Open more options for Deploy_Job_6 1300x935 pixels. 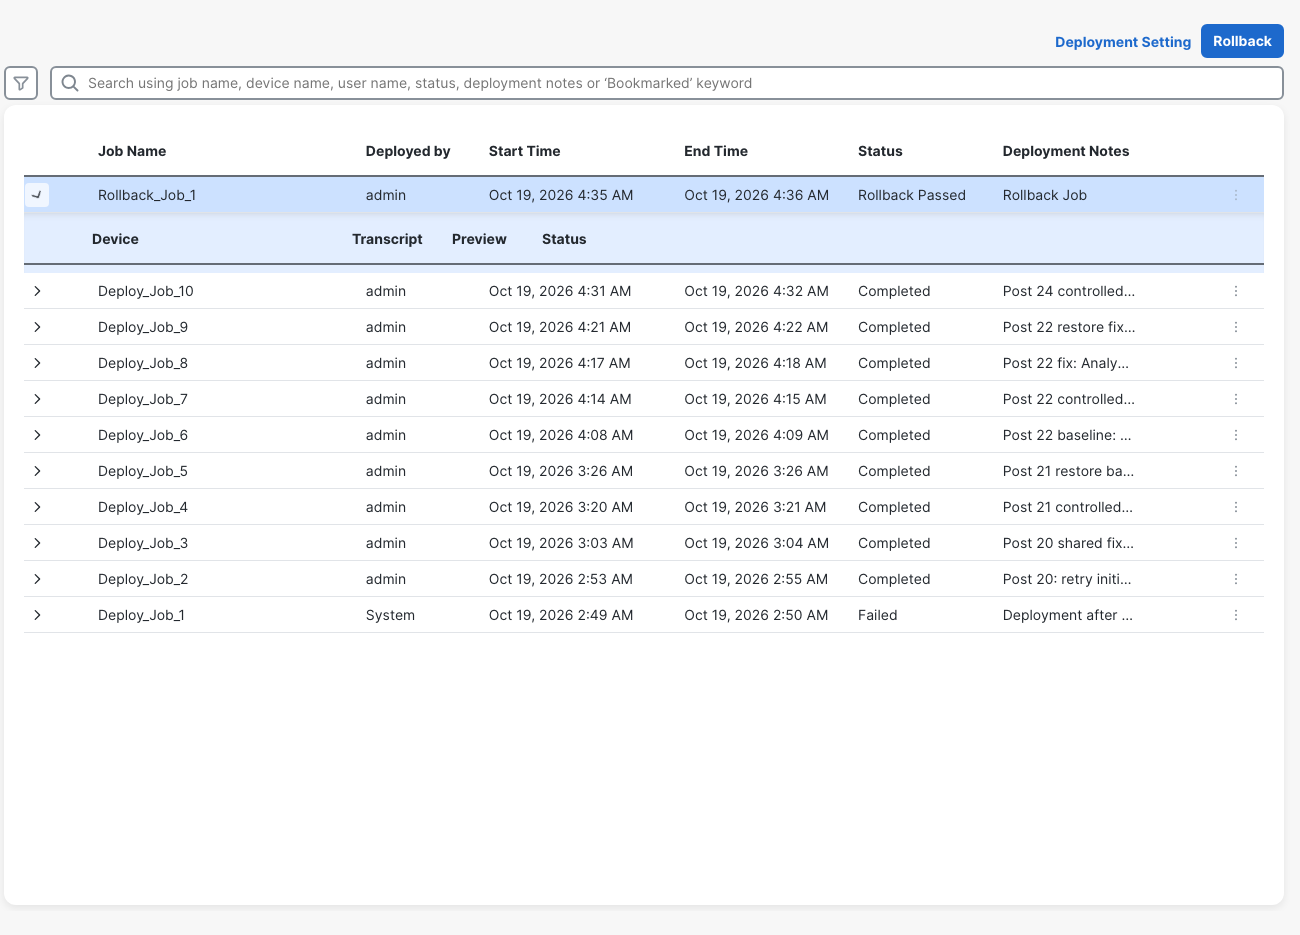click(1236, 435)
